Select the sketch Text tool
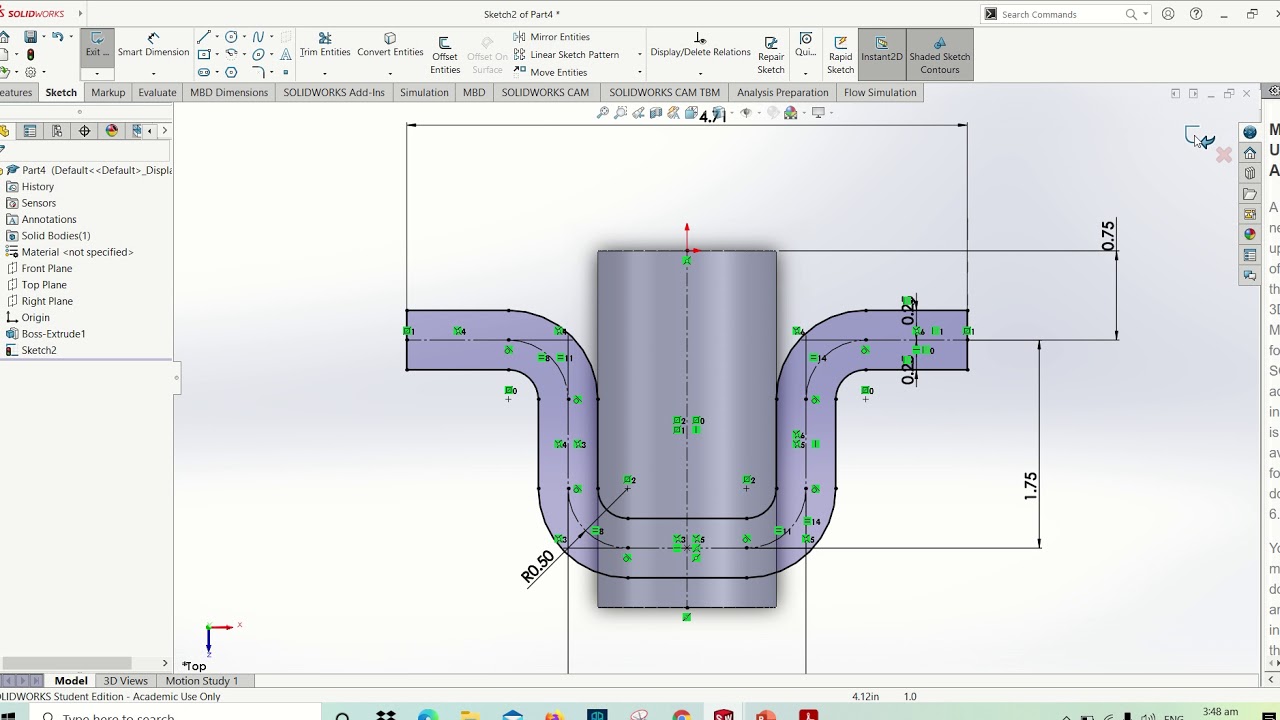The height and width of the screenshot is (720, 1280). click(x=286, y=54)
